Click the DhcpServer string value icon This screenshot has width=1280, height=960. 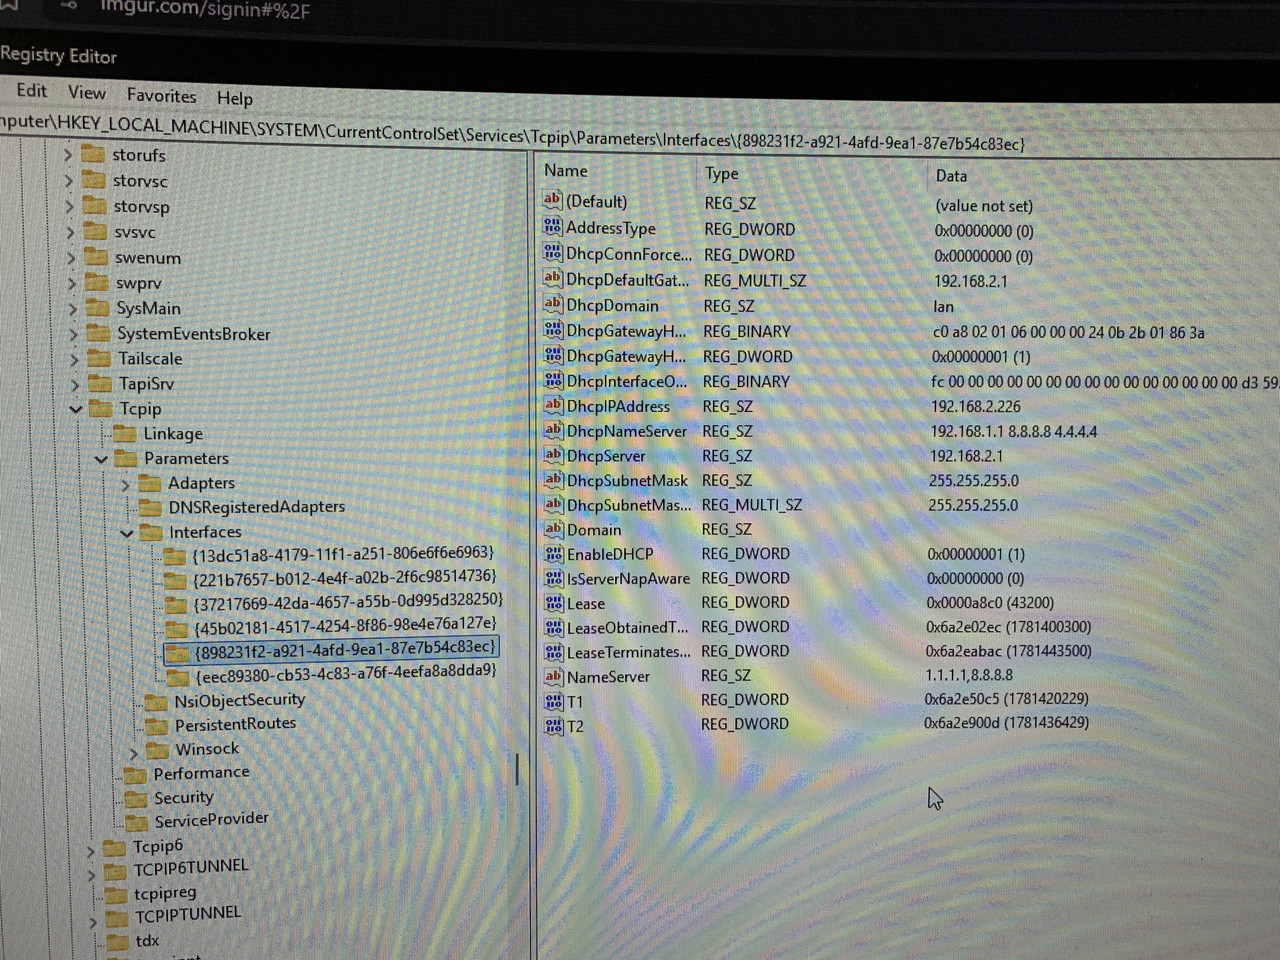pos(553,455)
